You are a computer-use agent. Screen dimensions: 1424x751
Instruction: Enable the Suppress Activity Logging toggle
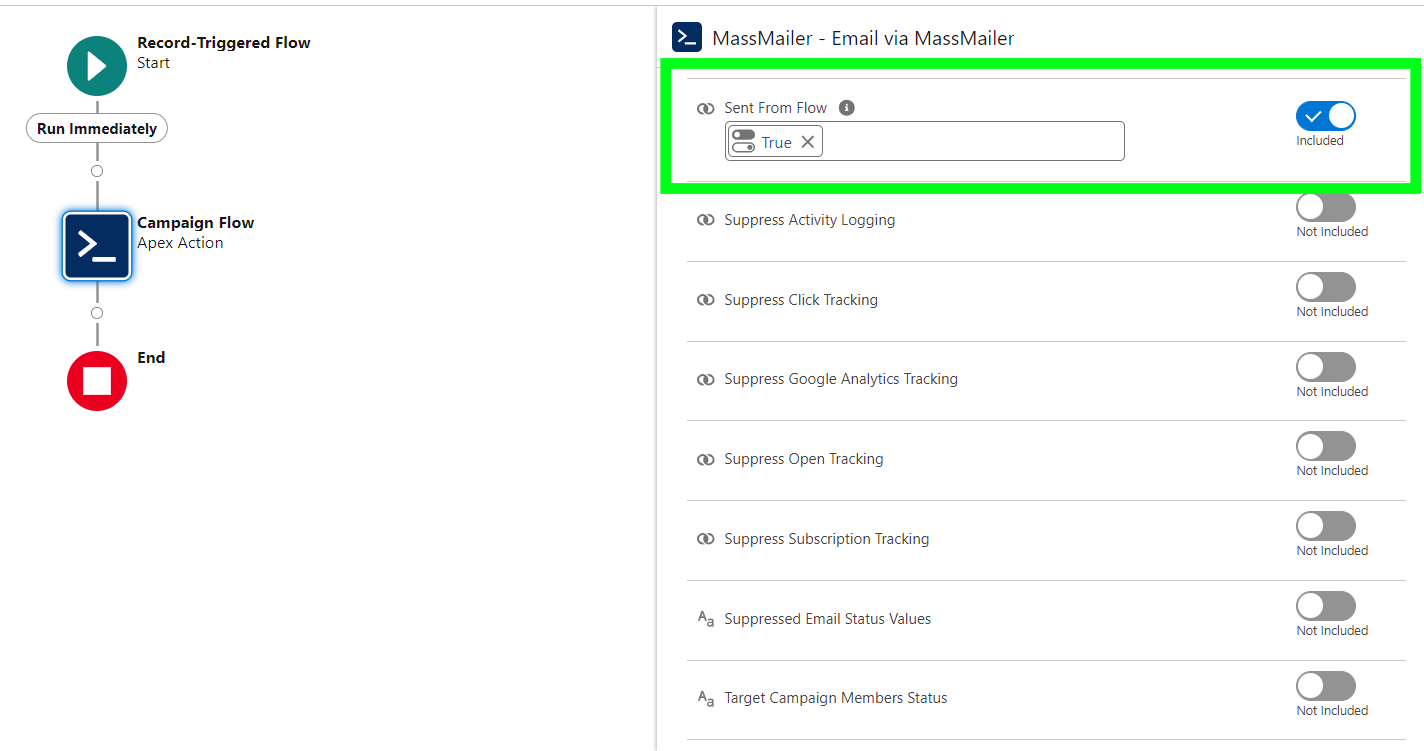(x=1326, y=207)
